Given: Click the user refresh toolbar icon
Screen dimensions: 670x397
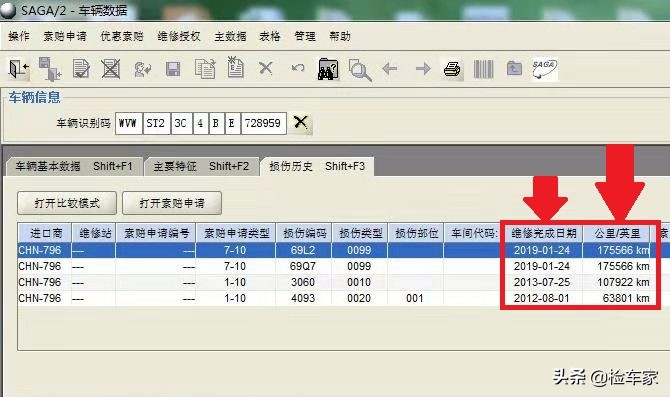Looking at the screenshot, I should [142, 69].
